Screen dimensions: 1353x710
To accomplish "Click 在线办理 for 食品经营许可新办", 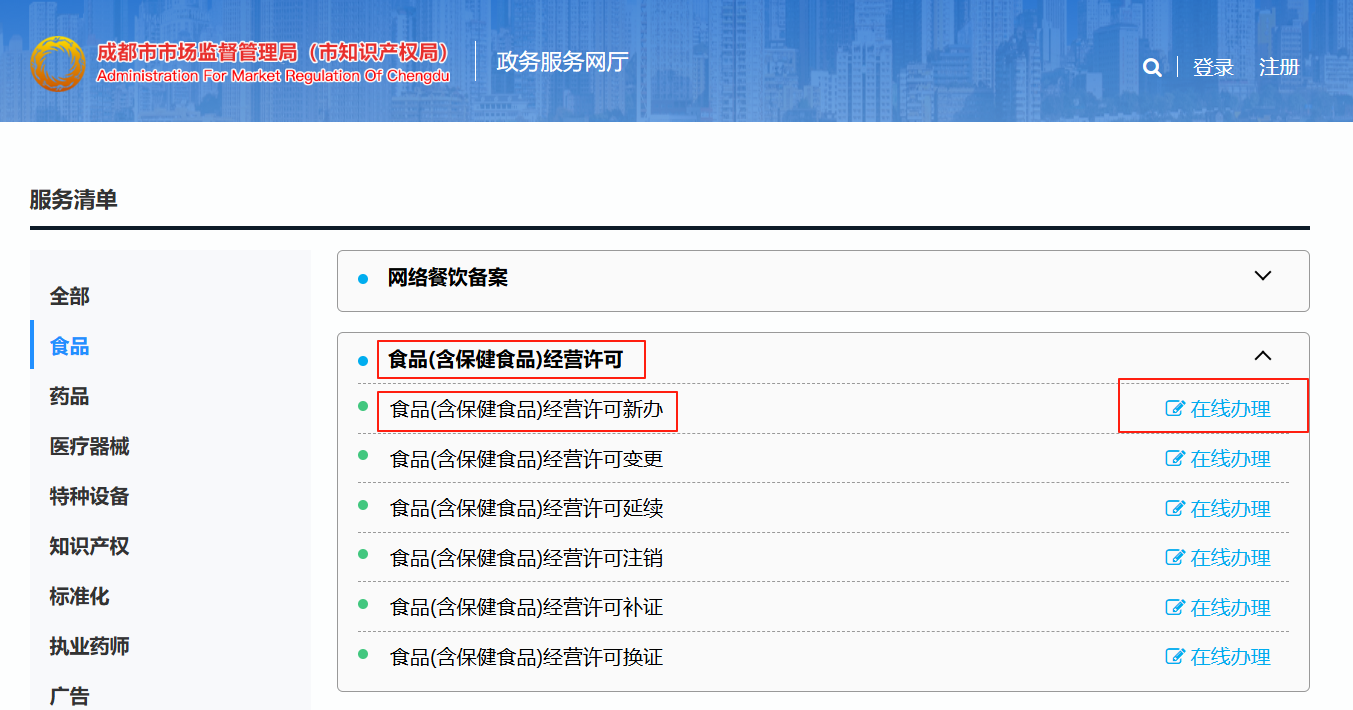I will 1218,409.
